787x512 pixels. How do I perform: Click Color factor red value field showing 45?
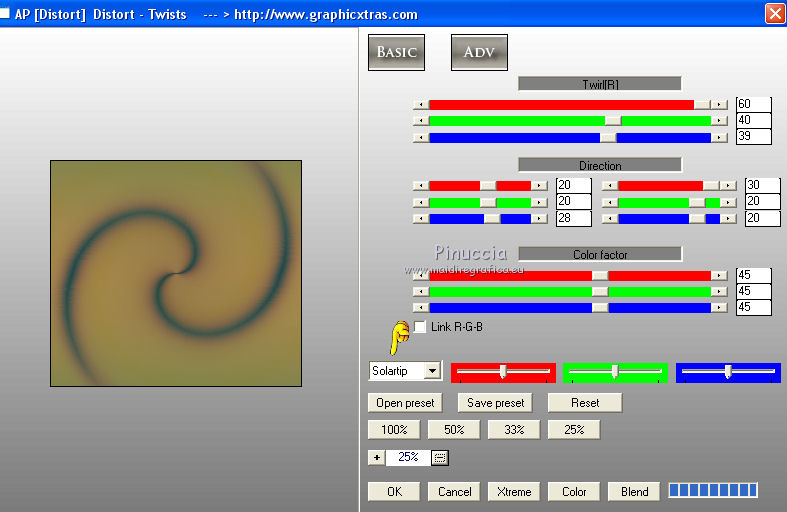point(753,275)
